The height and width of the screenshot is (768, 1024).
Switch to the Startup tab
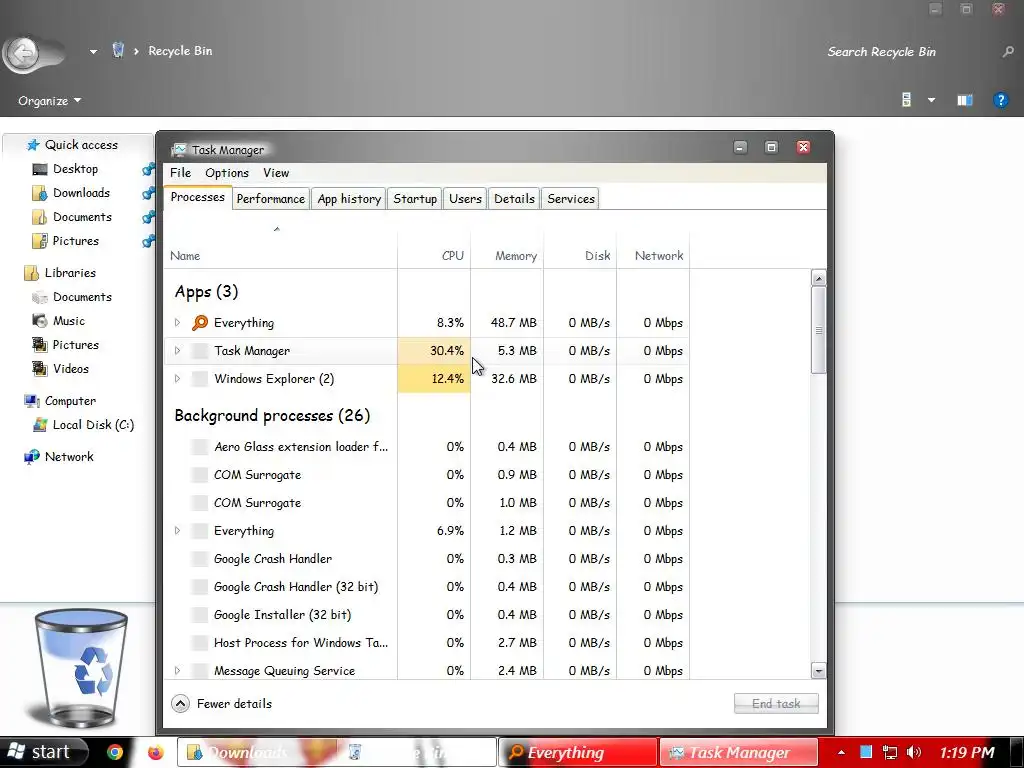pos(415,199)
